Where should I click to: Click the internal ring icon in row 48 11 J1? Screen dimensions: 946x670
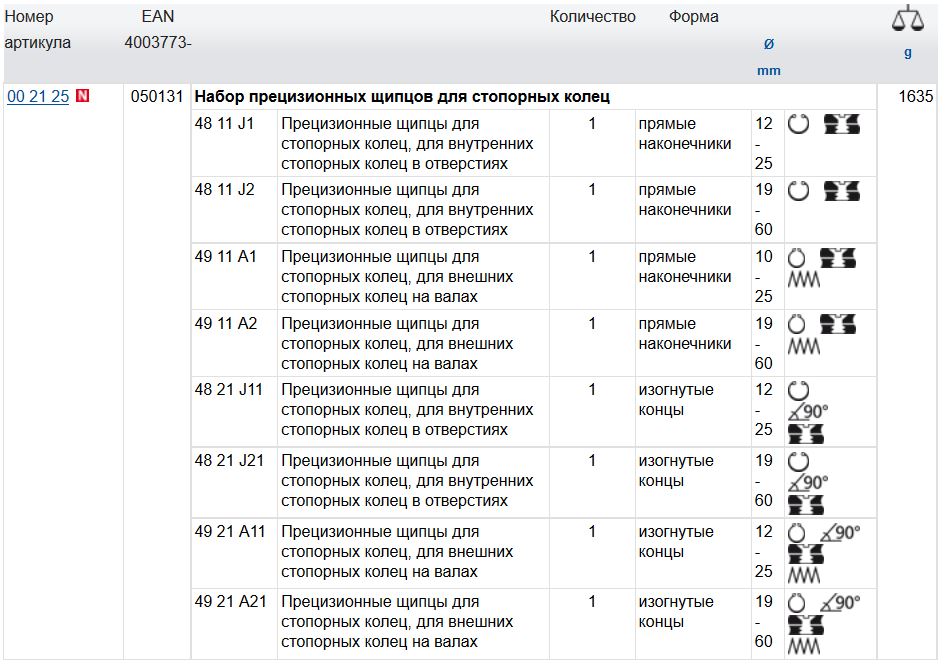[x=799, y=125]
